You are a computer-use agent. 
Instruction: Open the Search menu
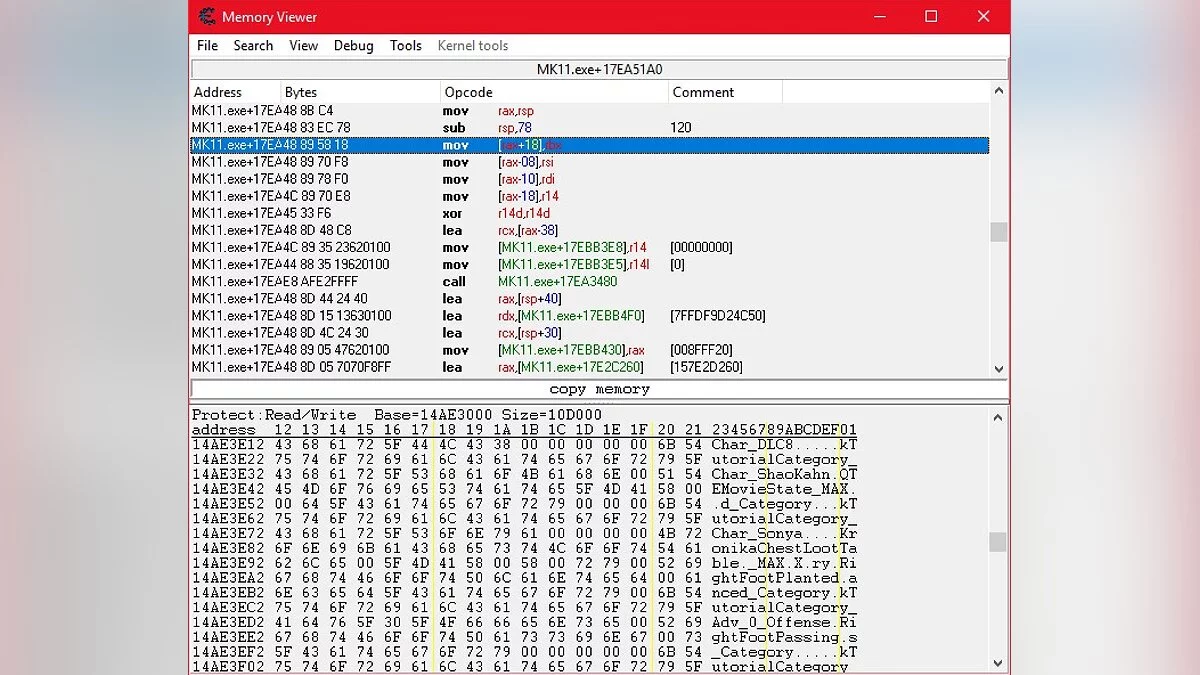(253, 46)
